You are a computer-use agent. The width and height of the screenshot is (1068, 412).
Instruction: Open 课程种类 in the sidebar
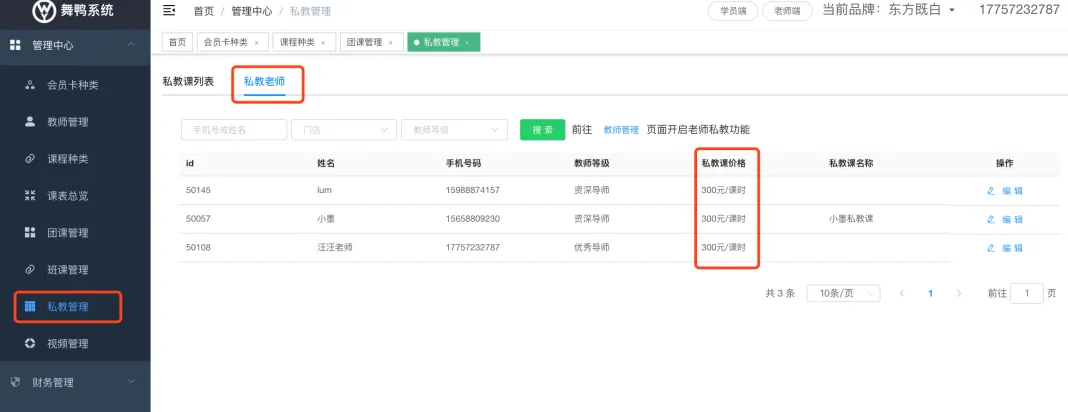point(68,159)
